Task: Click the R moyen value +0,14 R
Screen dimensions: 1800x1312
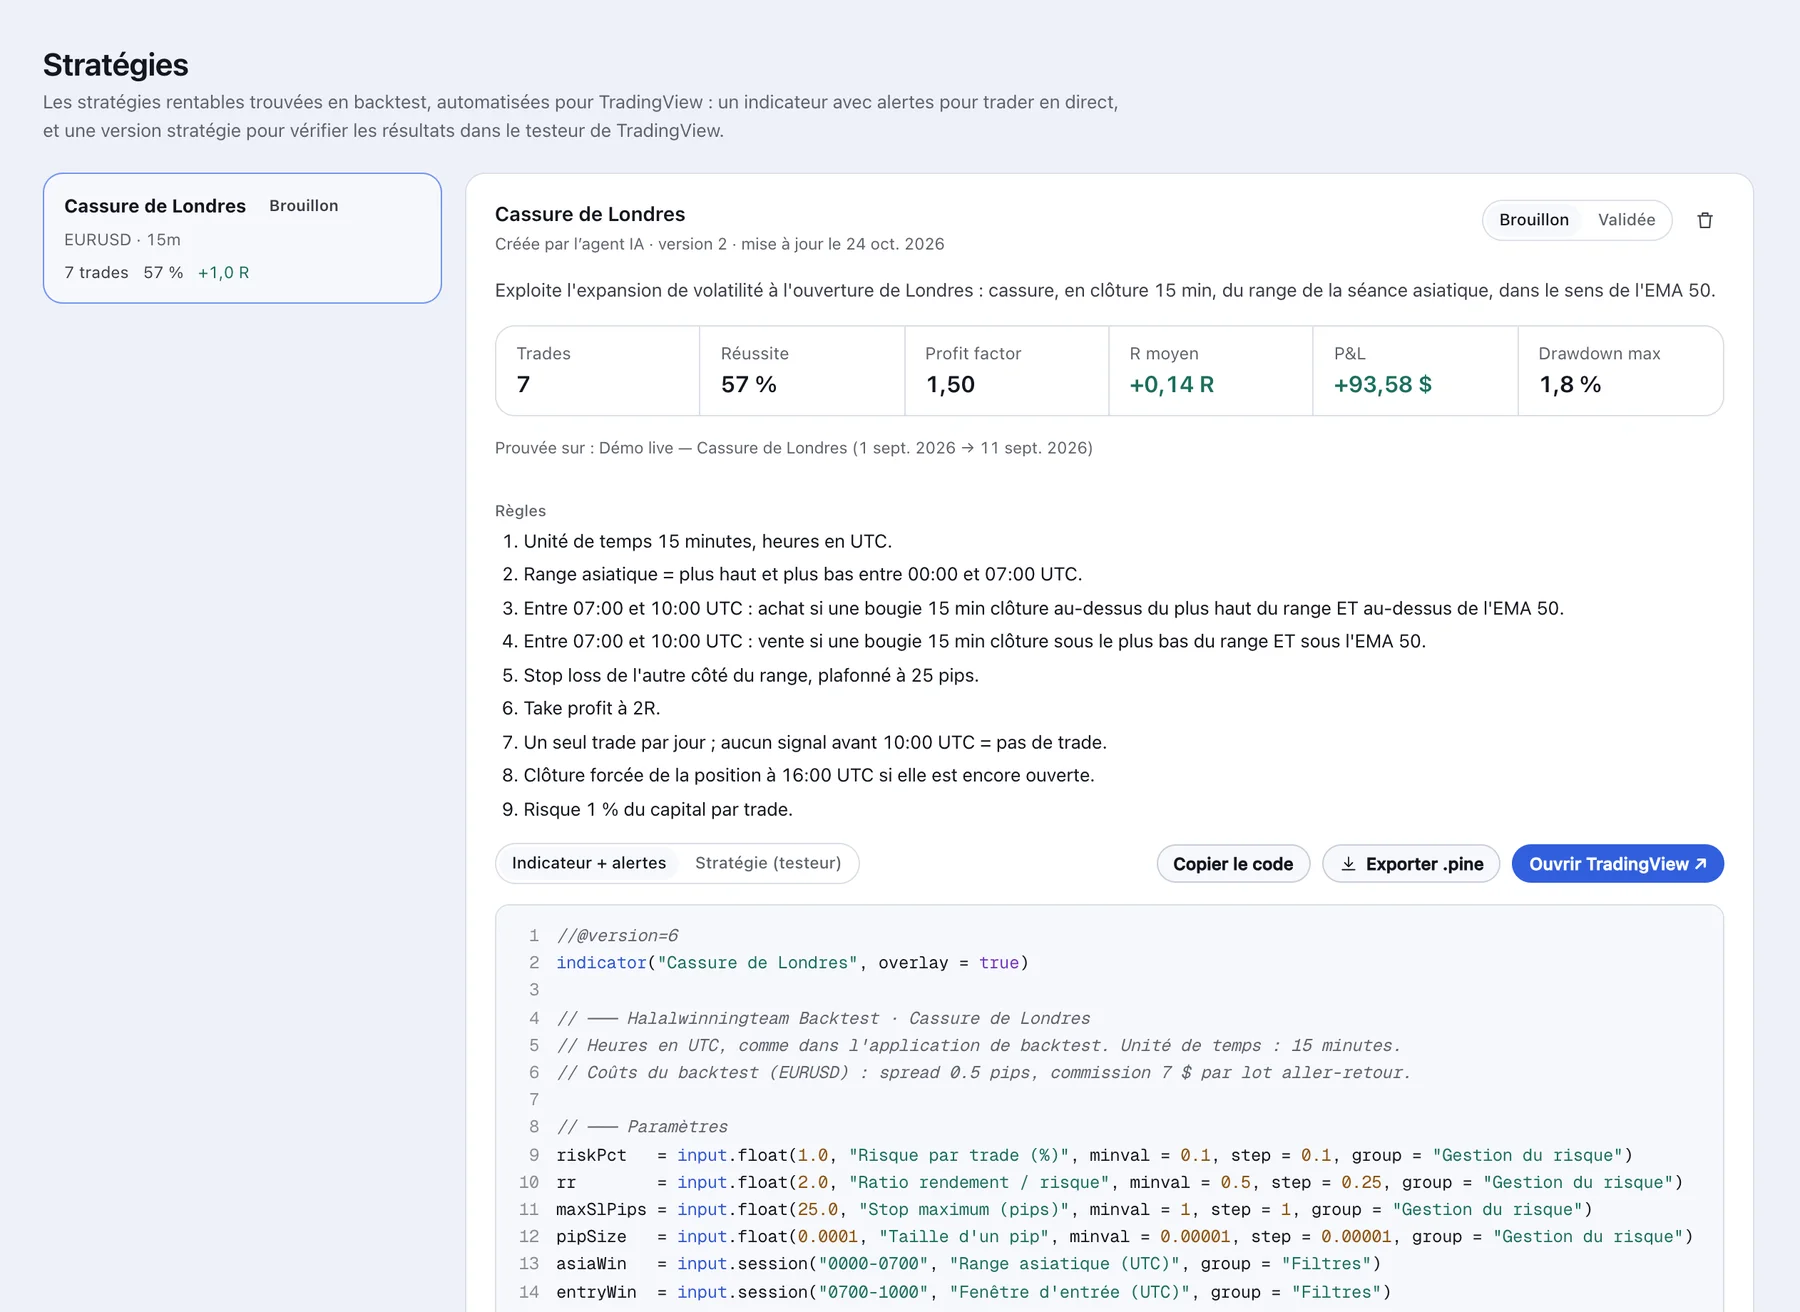Action: pos(1171,385)
